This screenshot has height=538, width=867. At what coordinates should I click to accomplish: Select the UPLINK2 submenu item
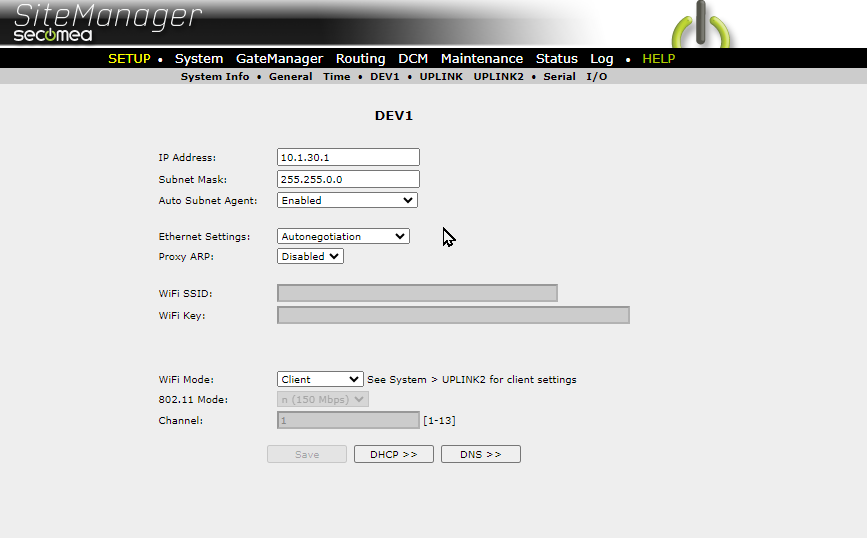[498, 76]
